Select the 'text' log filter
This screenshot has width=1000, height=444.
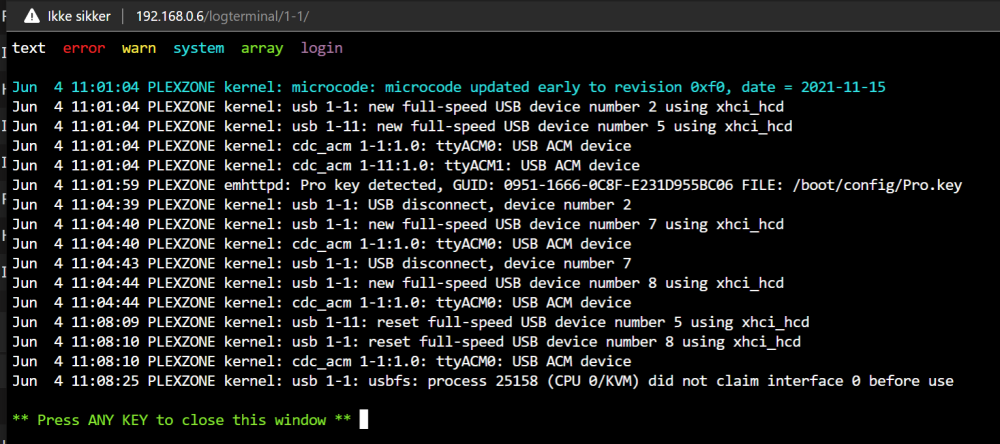tap(29, 48)
